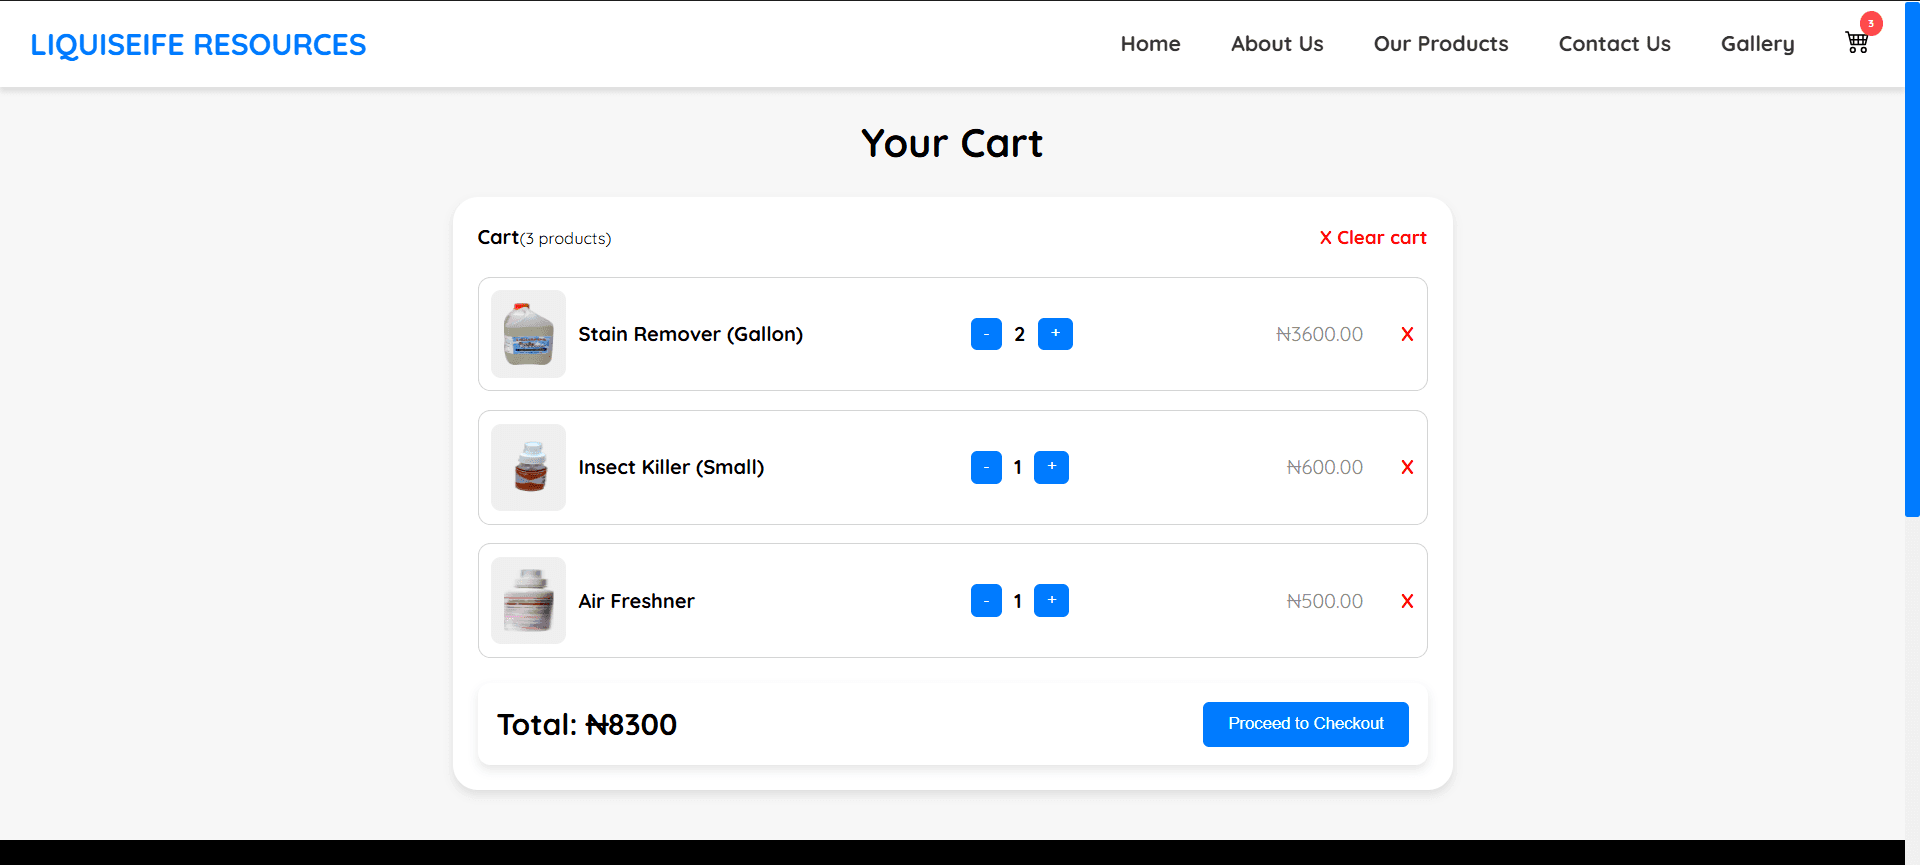Open the About Us page
Screen dimensions: 1920x865
[x=1277, y=44]
